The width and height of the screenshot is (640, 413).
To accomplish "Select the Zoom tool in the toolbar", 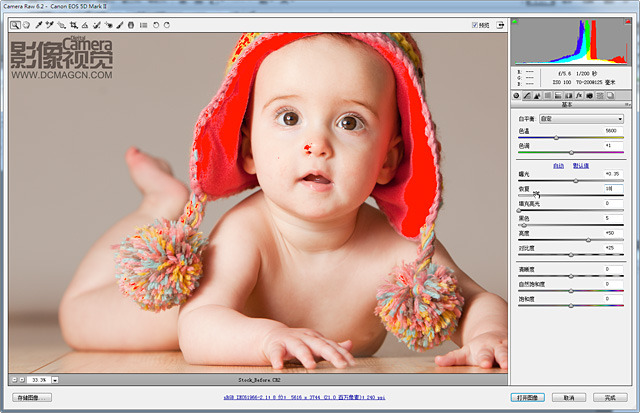I will [16, 24].
